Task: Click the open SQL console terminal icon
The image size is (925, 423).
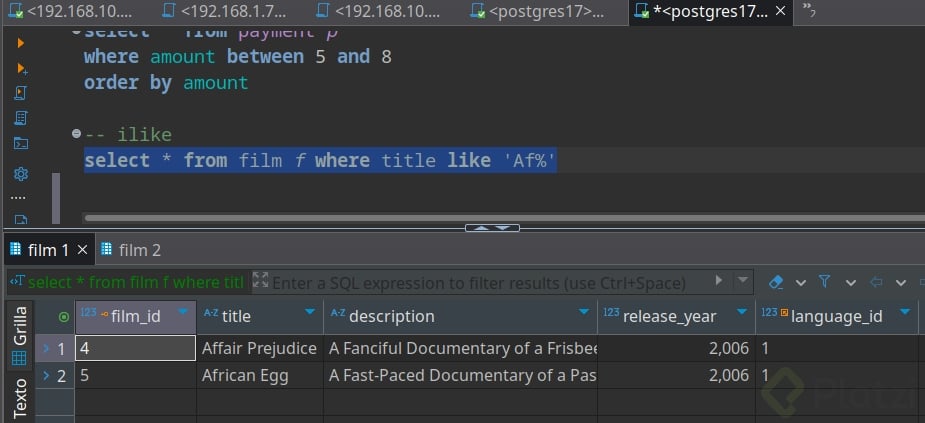Action: [x=20, y=143]
